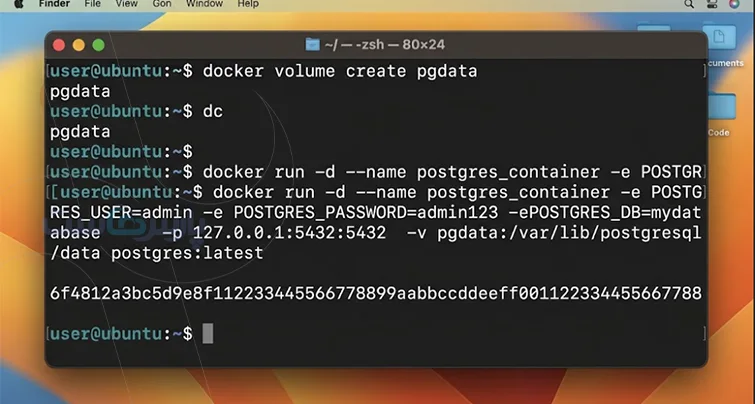
Task: Click the '127.0.0.1:5432:5432' port mapping text
Action: point(289,233)
